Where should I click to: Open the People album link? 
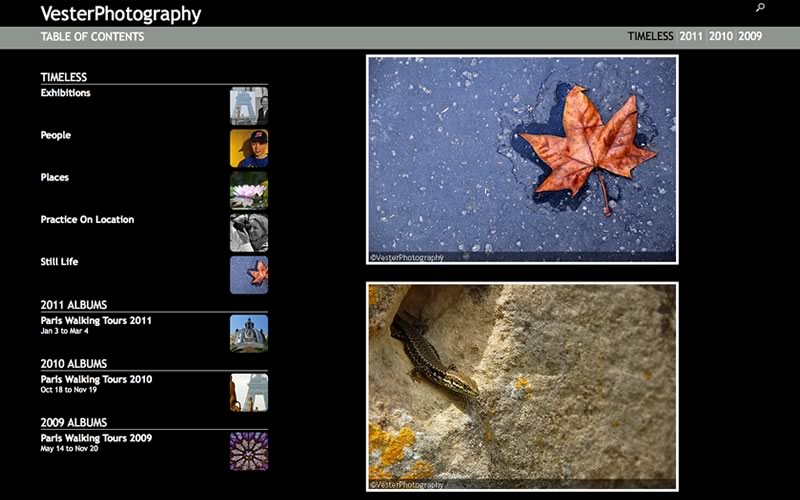click(x=55, y=135)
